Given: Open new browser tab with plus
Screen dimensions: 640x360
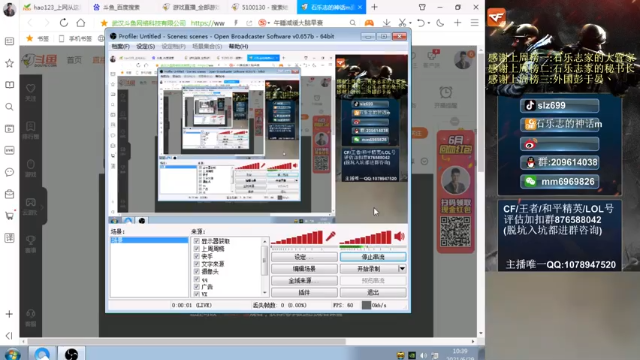Looking at the screenshot, I should click(x=374, y=7).
